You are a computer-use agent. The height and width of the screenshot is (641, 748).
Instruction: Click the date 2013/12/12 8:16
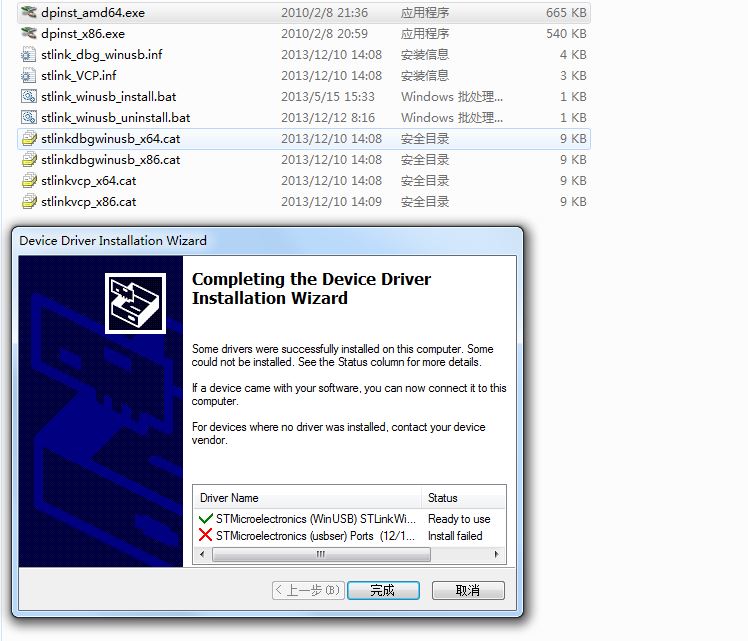(x=328, y=118)
